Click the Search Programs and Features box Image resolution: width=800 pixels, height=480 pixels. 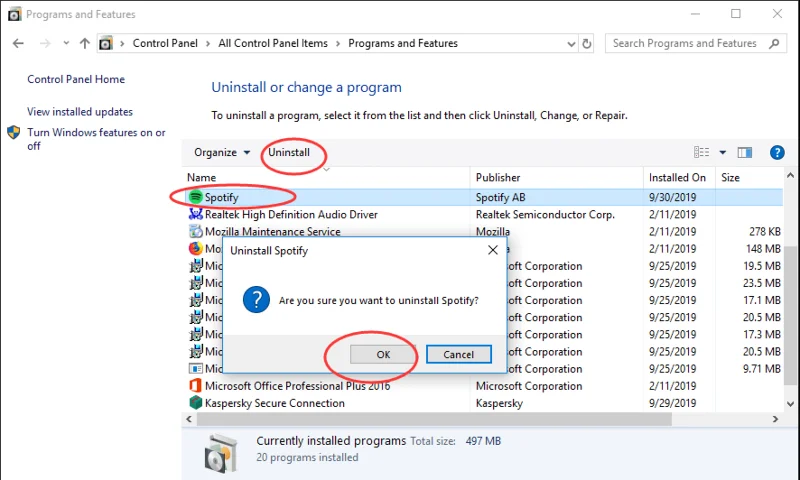click(696, 43)
